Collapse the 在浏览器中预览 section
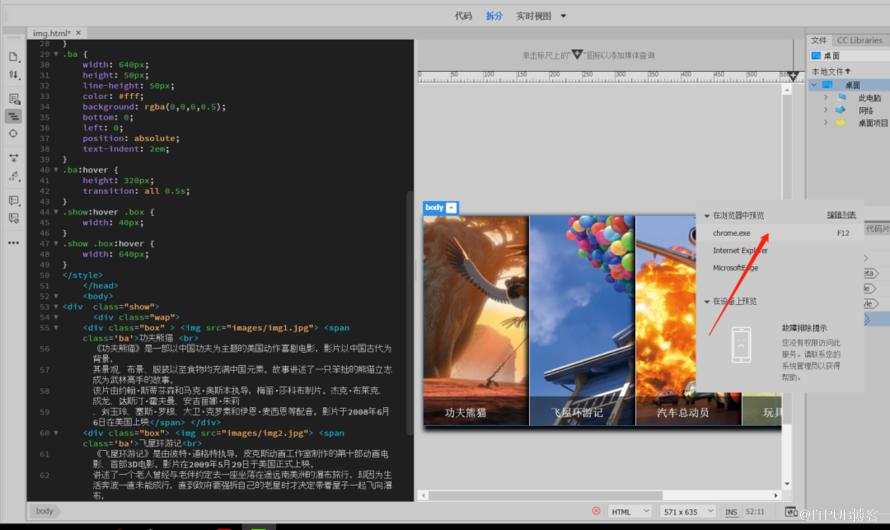Screen dimensions: 890x530 click(x=707, y=216)
